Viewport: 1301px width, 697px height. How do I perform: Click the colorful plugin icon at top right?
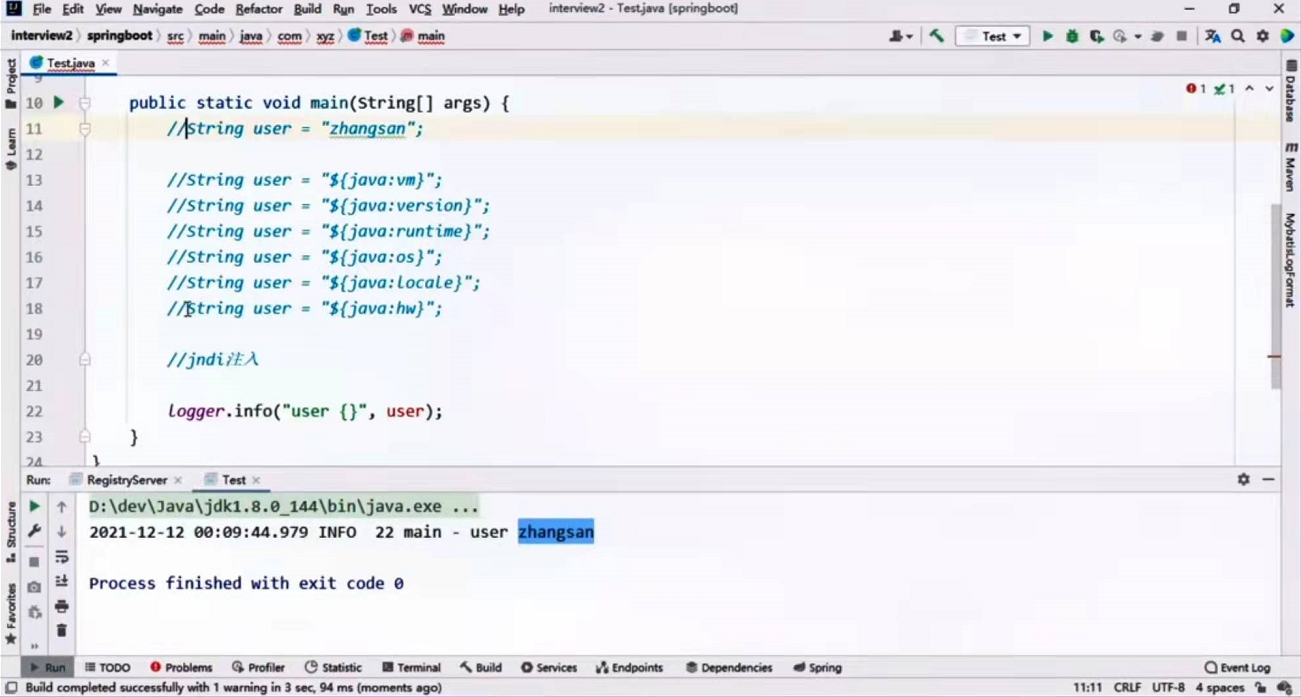(x=1287, y=36)
